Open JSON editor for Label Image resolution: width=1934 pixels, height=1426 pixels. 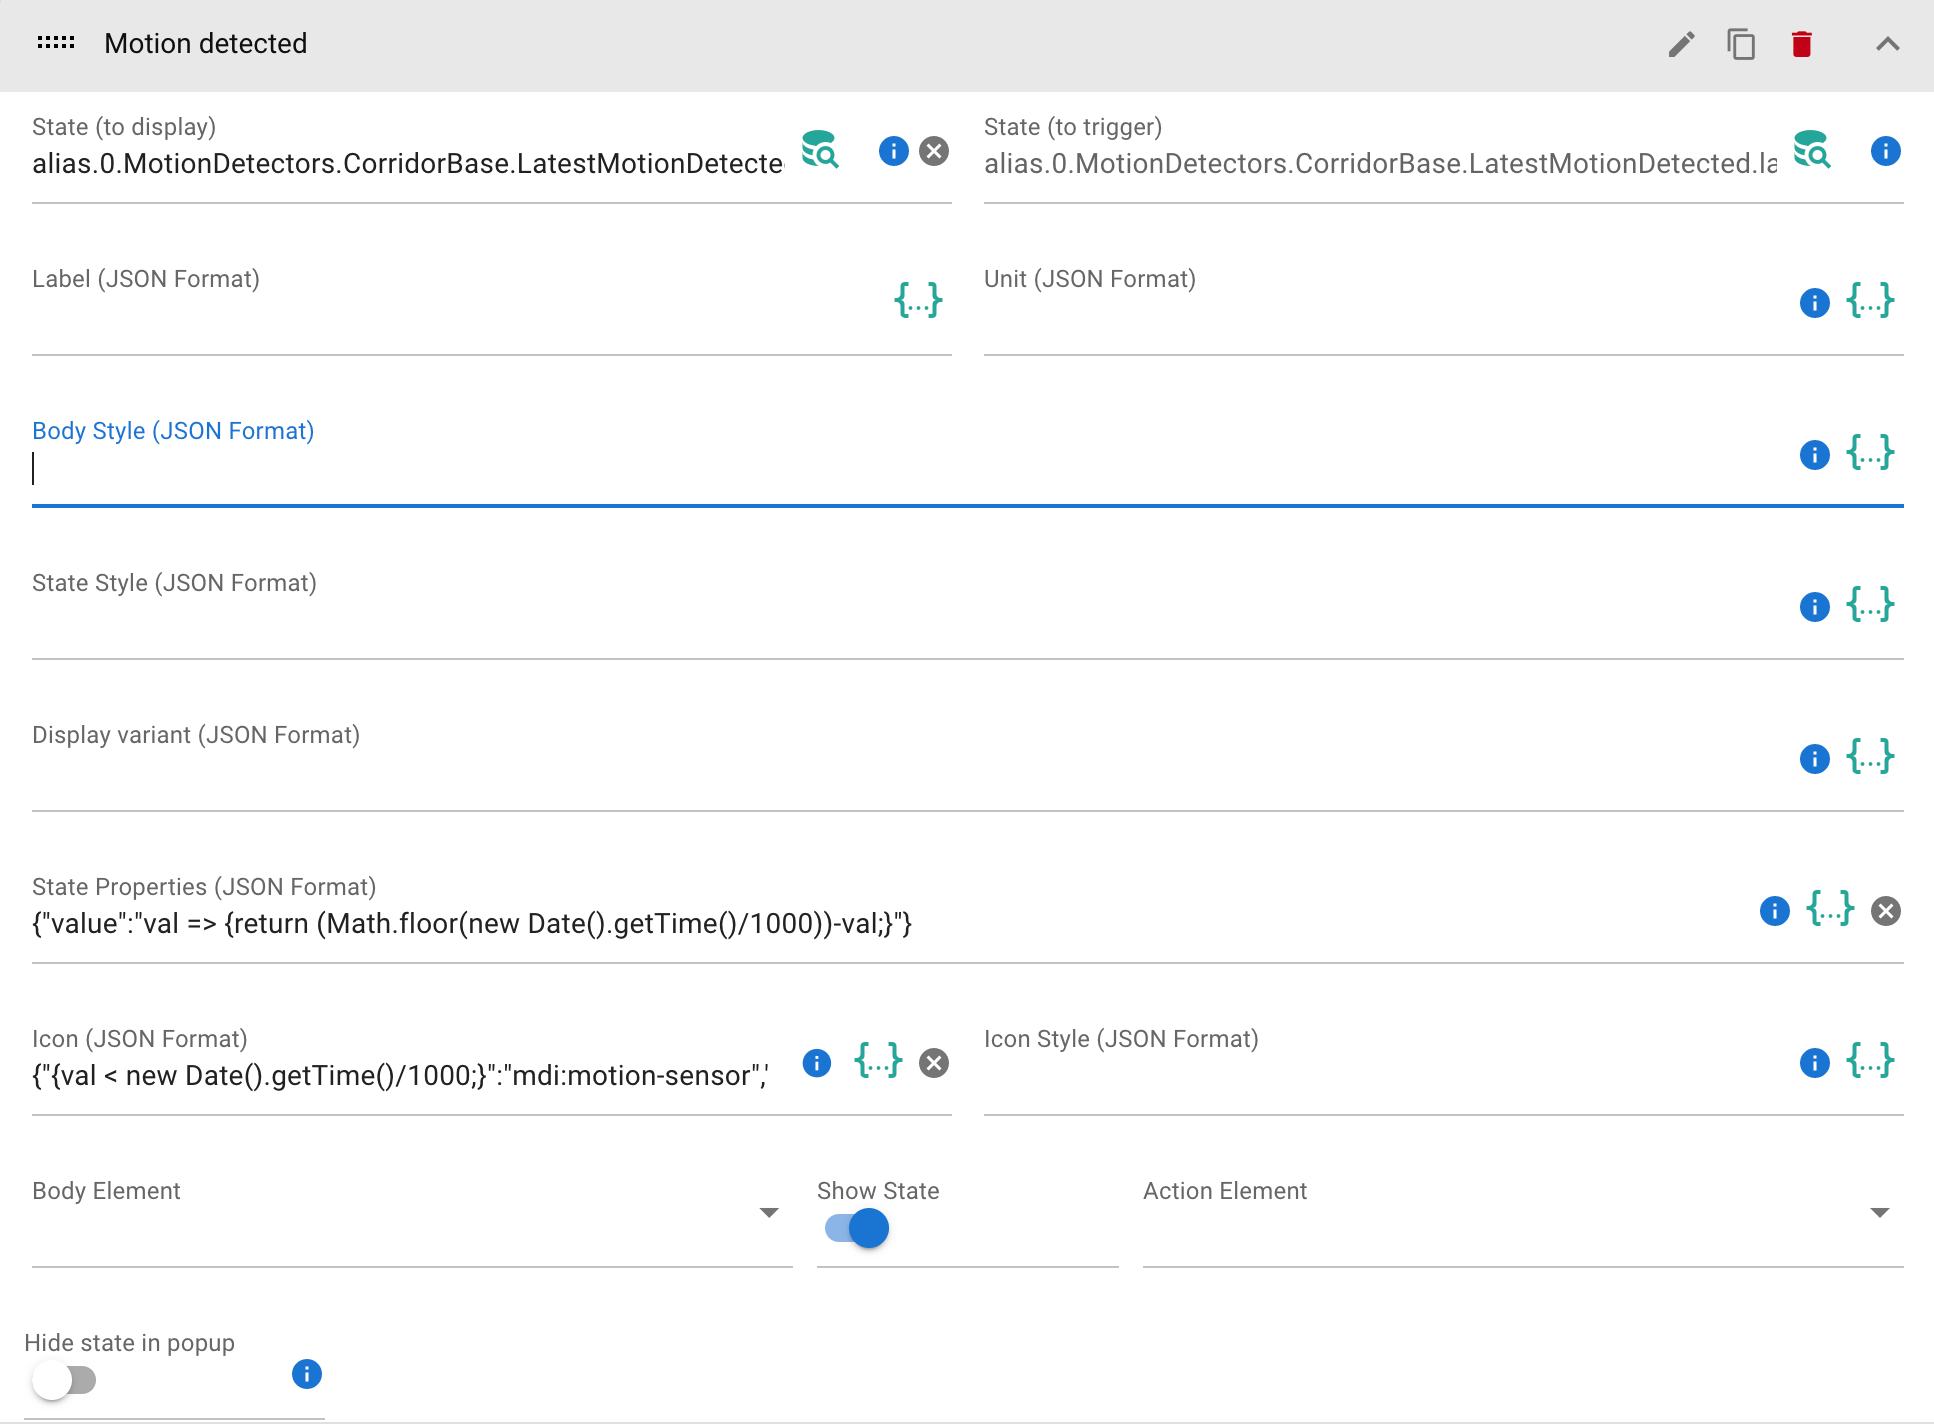point(918,300)
